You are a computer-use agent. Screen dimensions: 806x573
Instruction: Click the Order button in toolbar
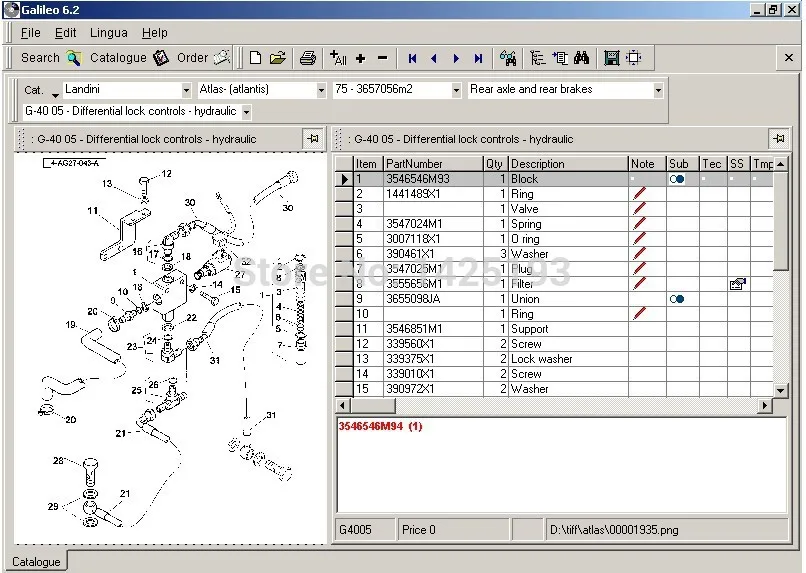tap(203, 58)
